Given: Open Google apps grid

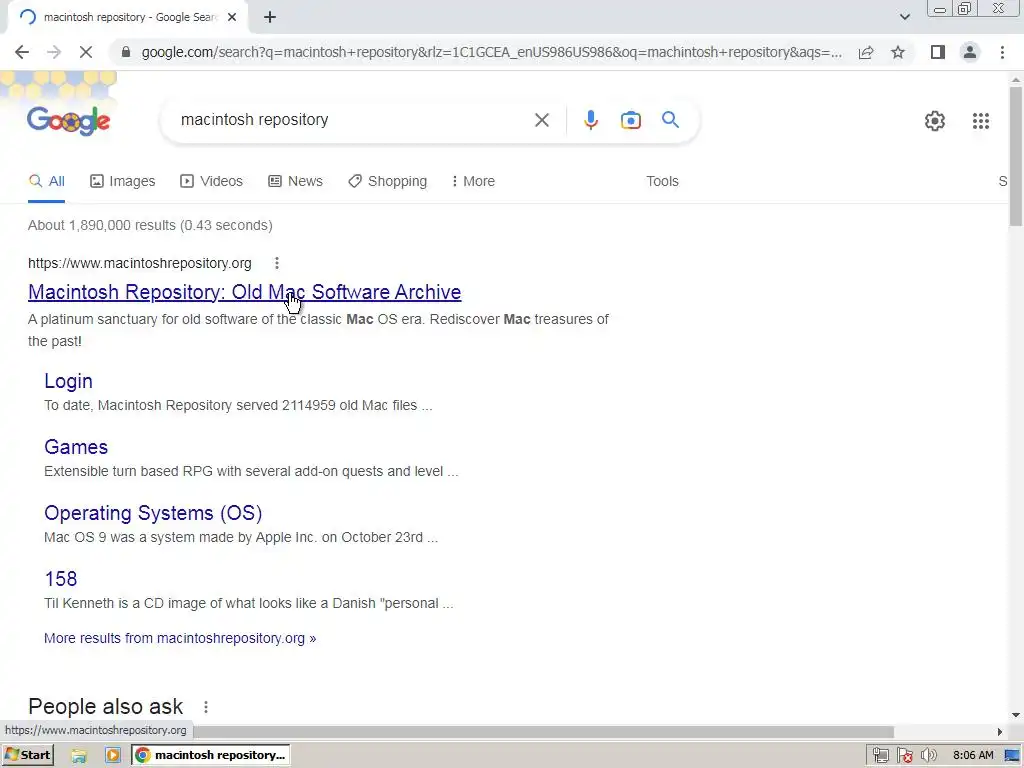Looking at the screenshot, I should coord(980,121).
